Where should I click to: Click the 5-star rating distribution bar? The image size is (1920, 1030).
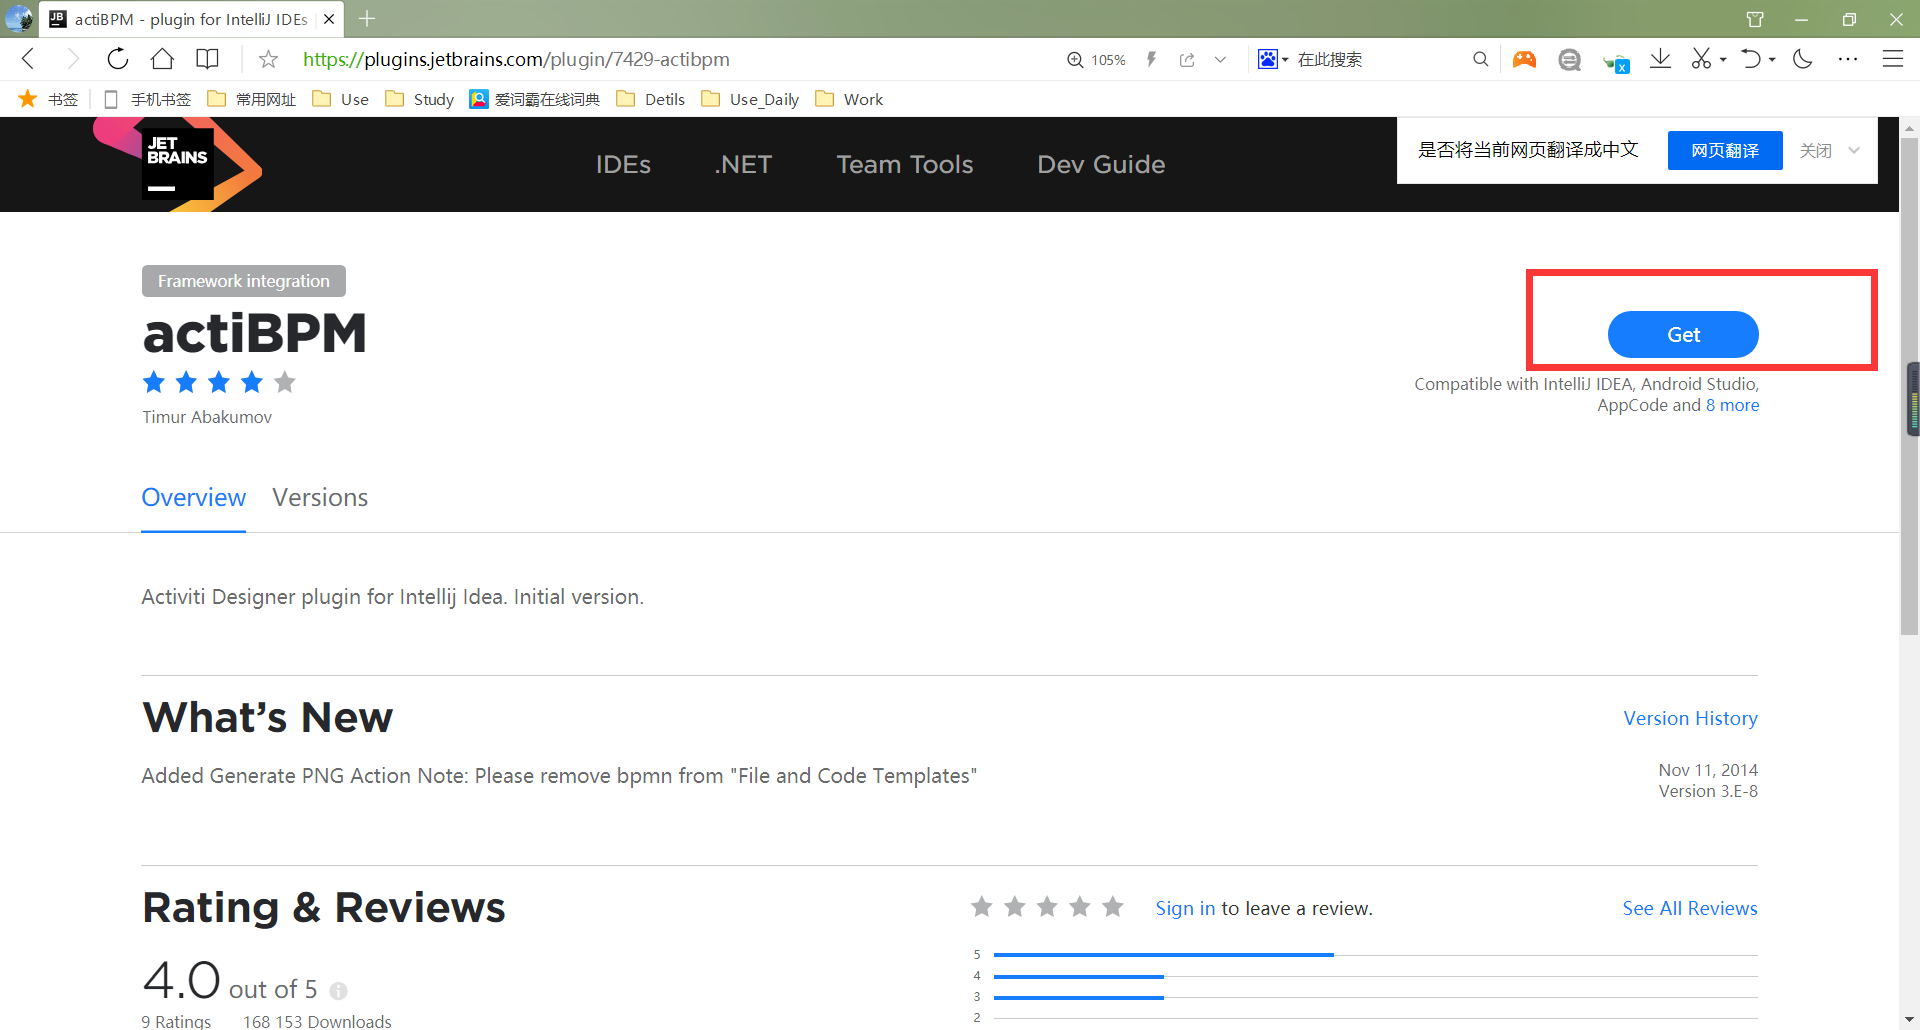coord(1376,955)
